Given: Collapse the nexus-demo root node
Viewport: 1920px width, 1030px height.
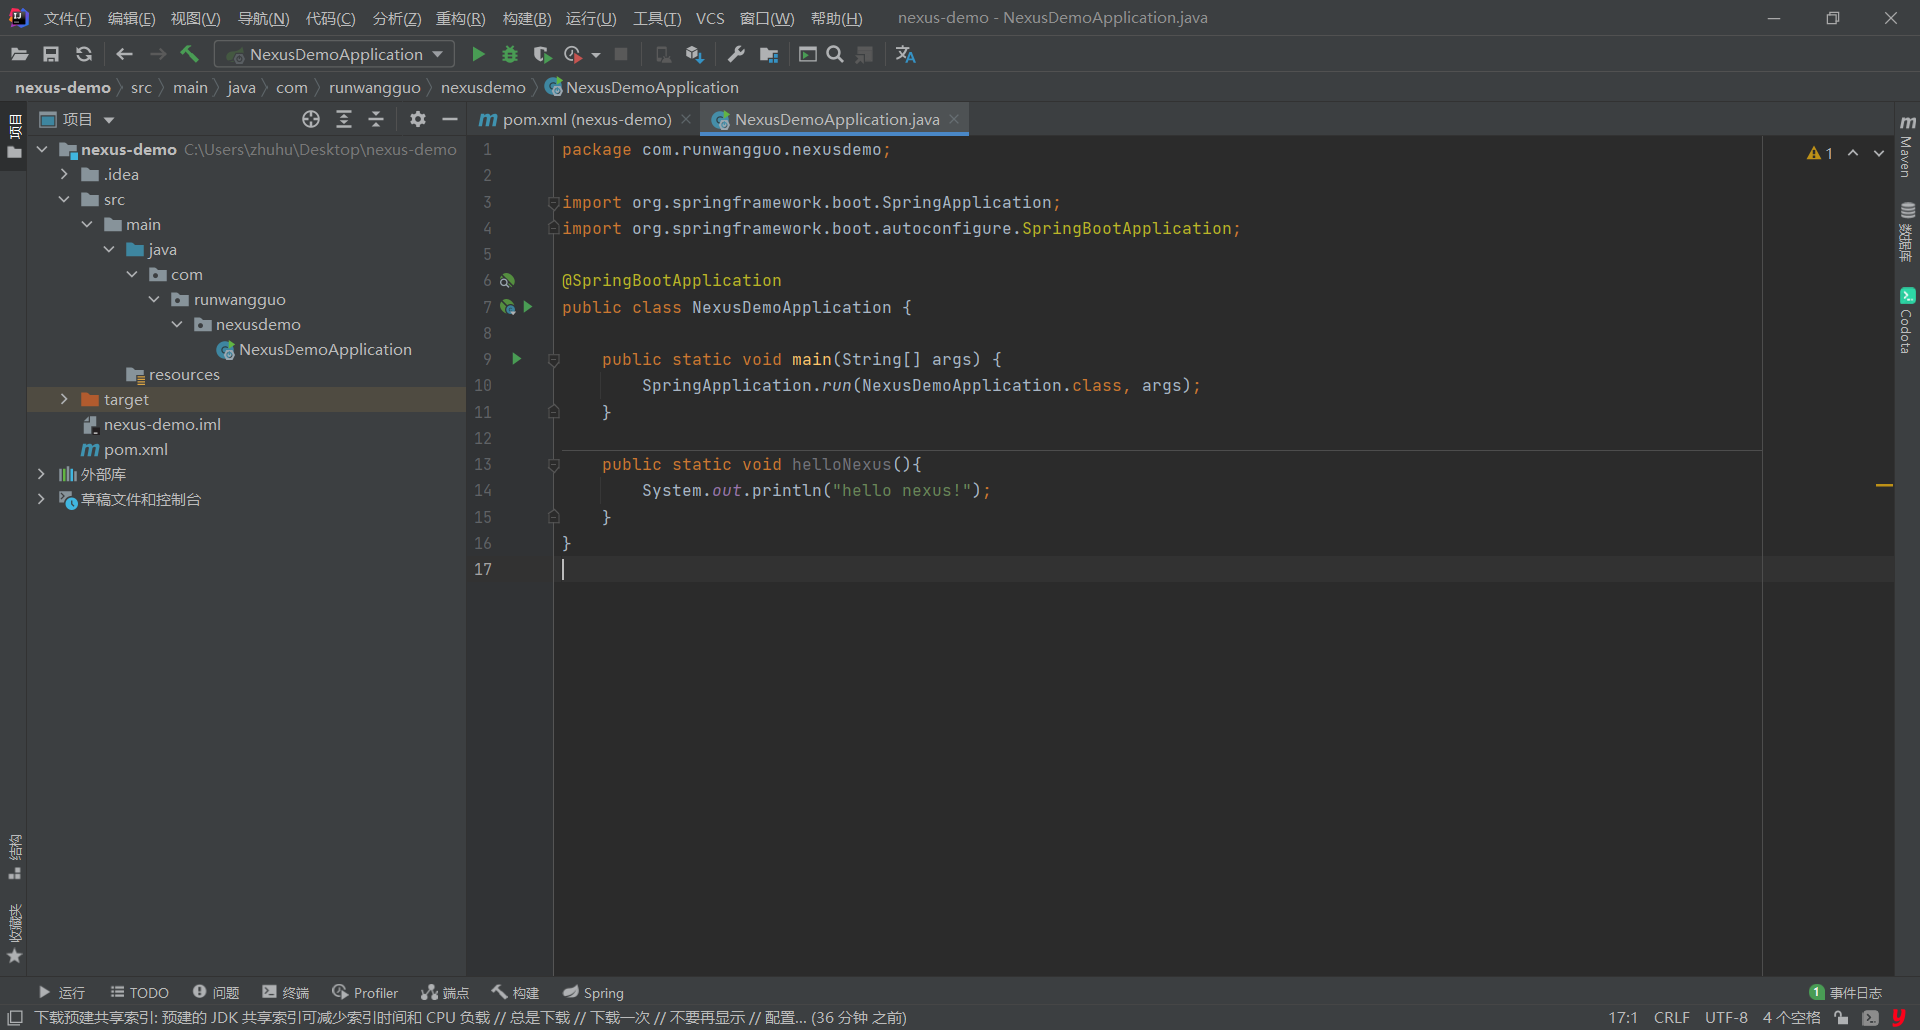Looking at the screenshot, I should [x=42, y=149].
